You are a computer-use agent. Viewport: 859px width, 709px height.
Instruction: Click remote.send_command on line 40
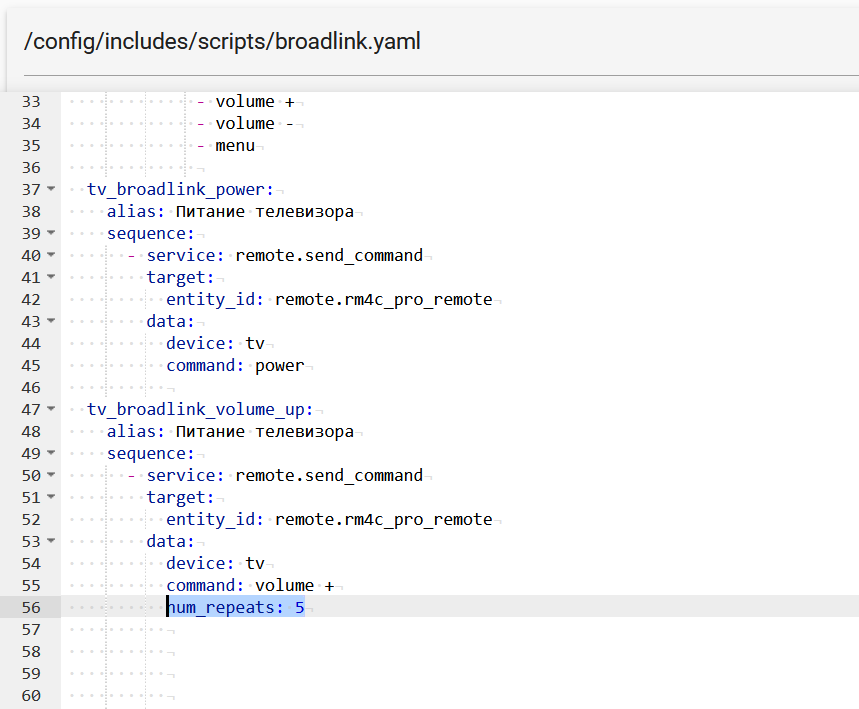[x=329, y=255]
